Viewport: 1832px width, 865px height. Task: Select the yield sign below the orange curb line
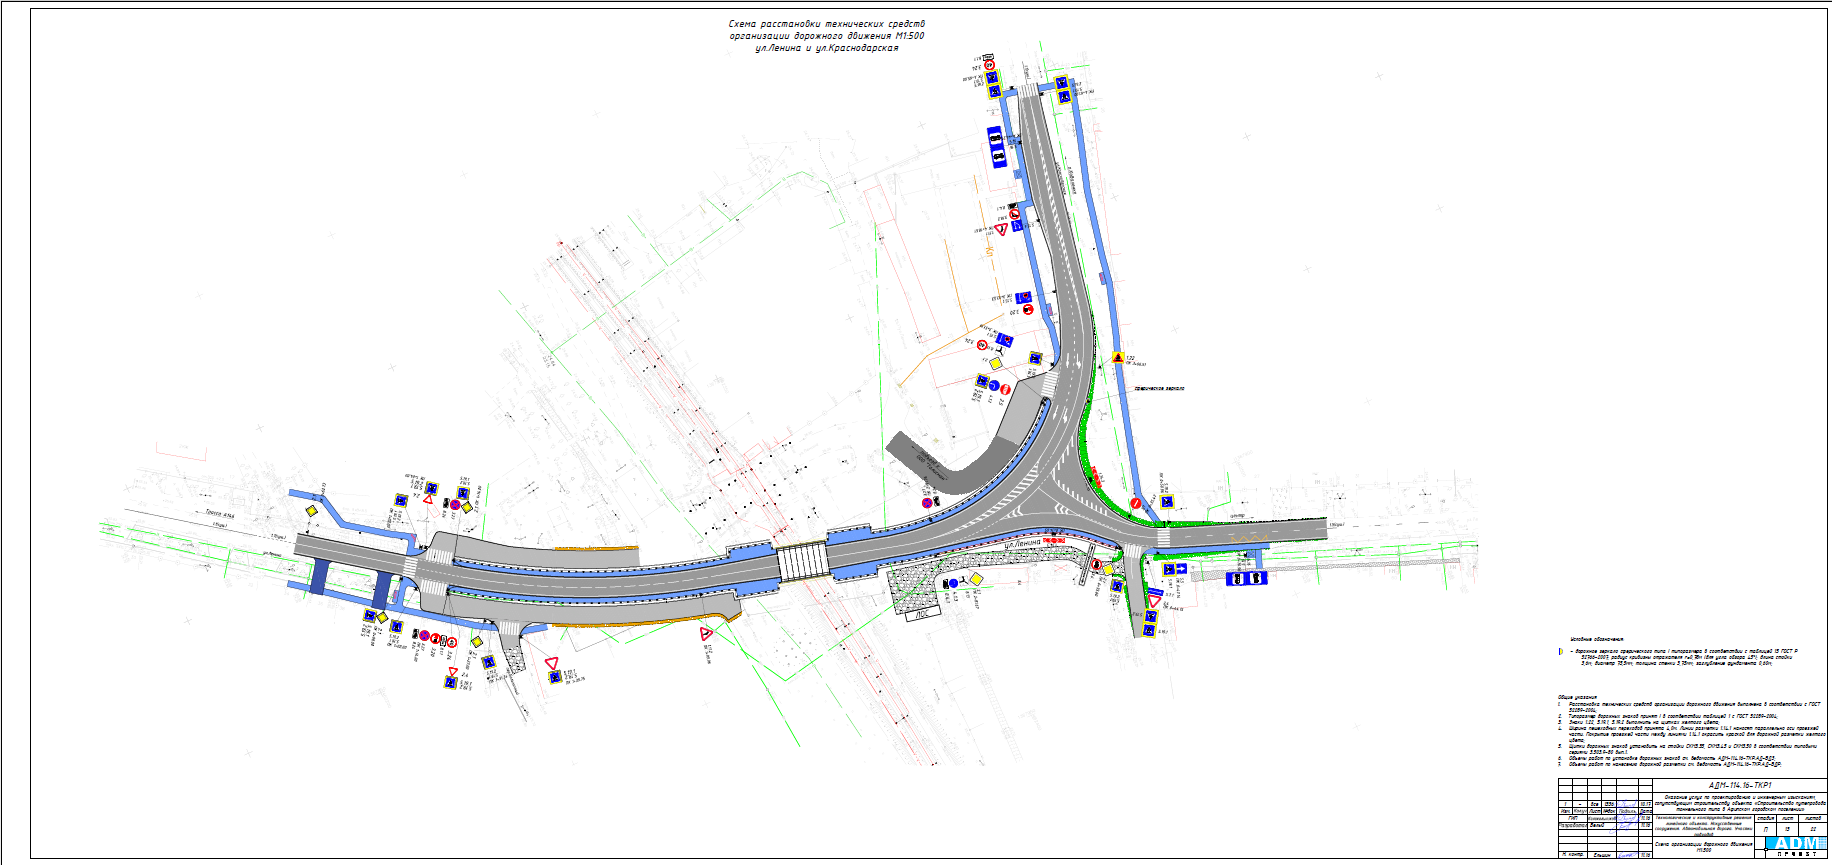(x=706, y=634)
